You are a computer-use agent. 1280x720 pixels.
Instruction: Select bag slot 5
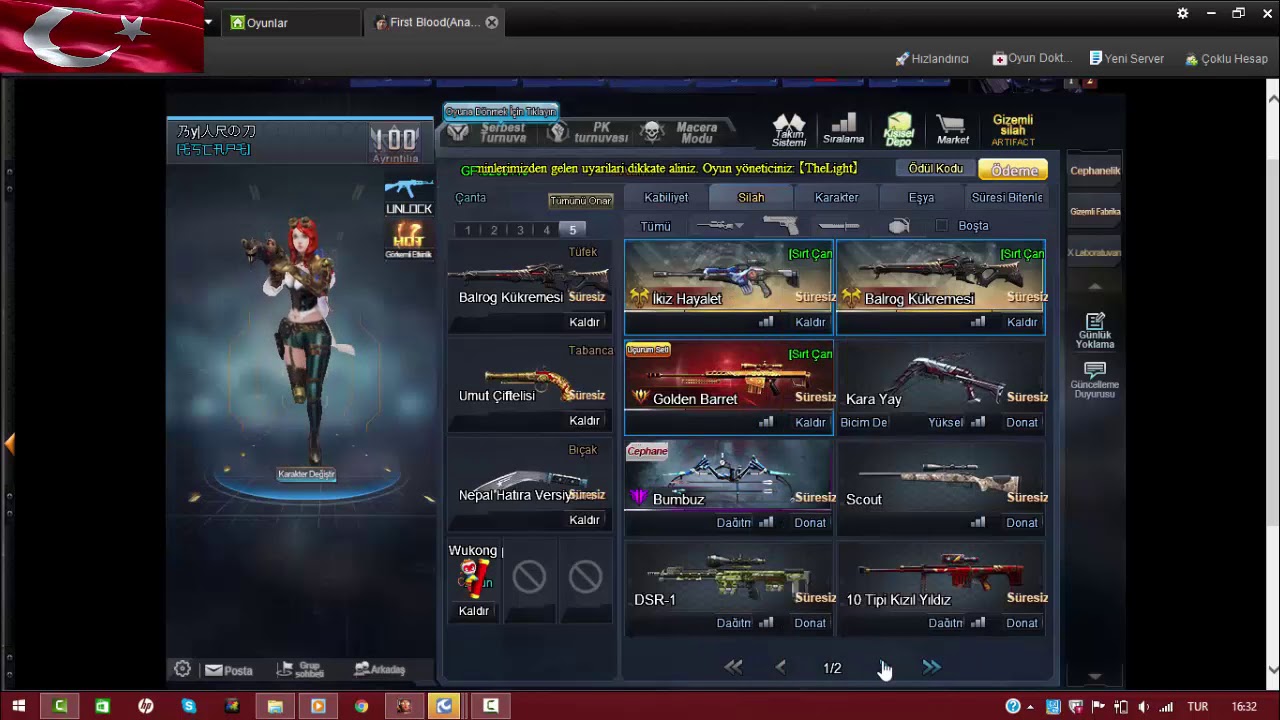[x=573, y=230]
